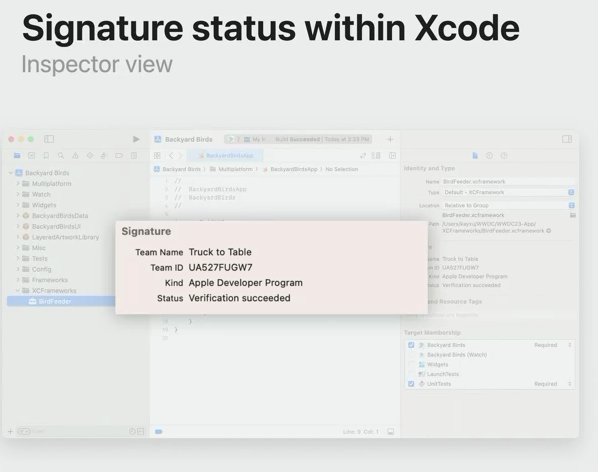The width and height of the screenshot is (598, 472).
Task: Click the navigator add plus button
Action: (x=10, y=432)
